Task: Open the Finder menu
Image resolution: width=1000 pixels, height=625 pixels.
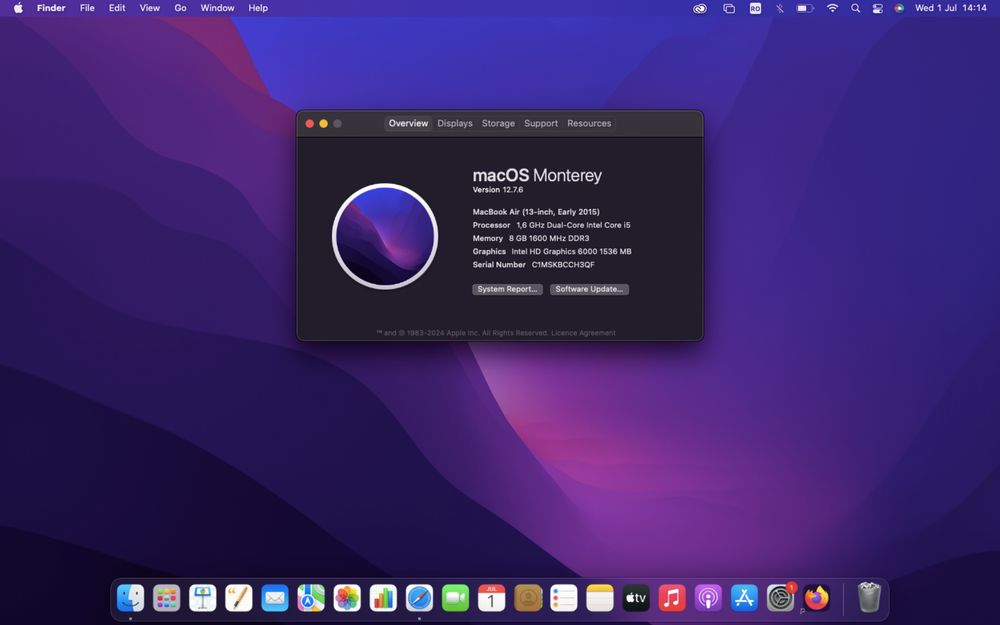Action: [x=51, y=8]
